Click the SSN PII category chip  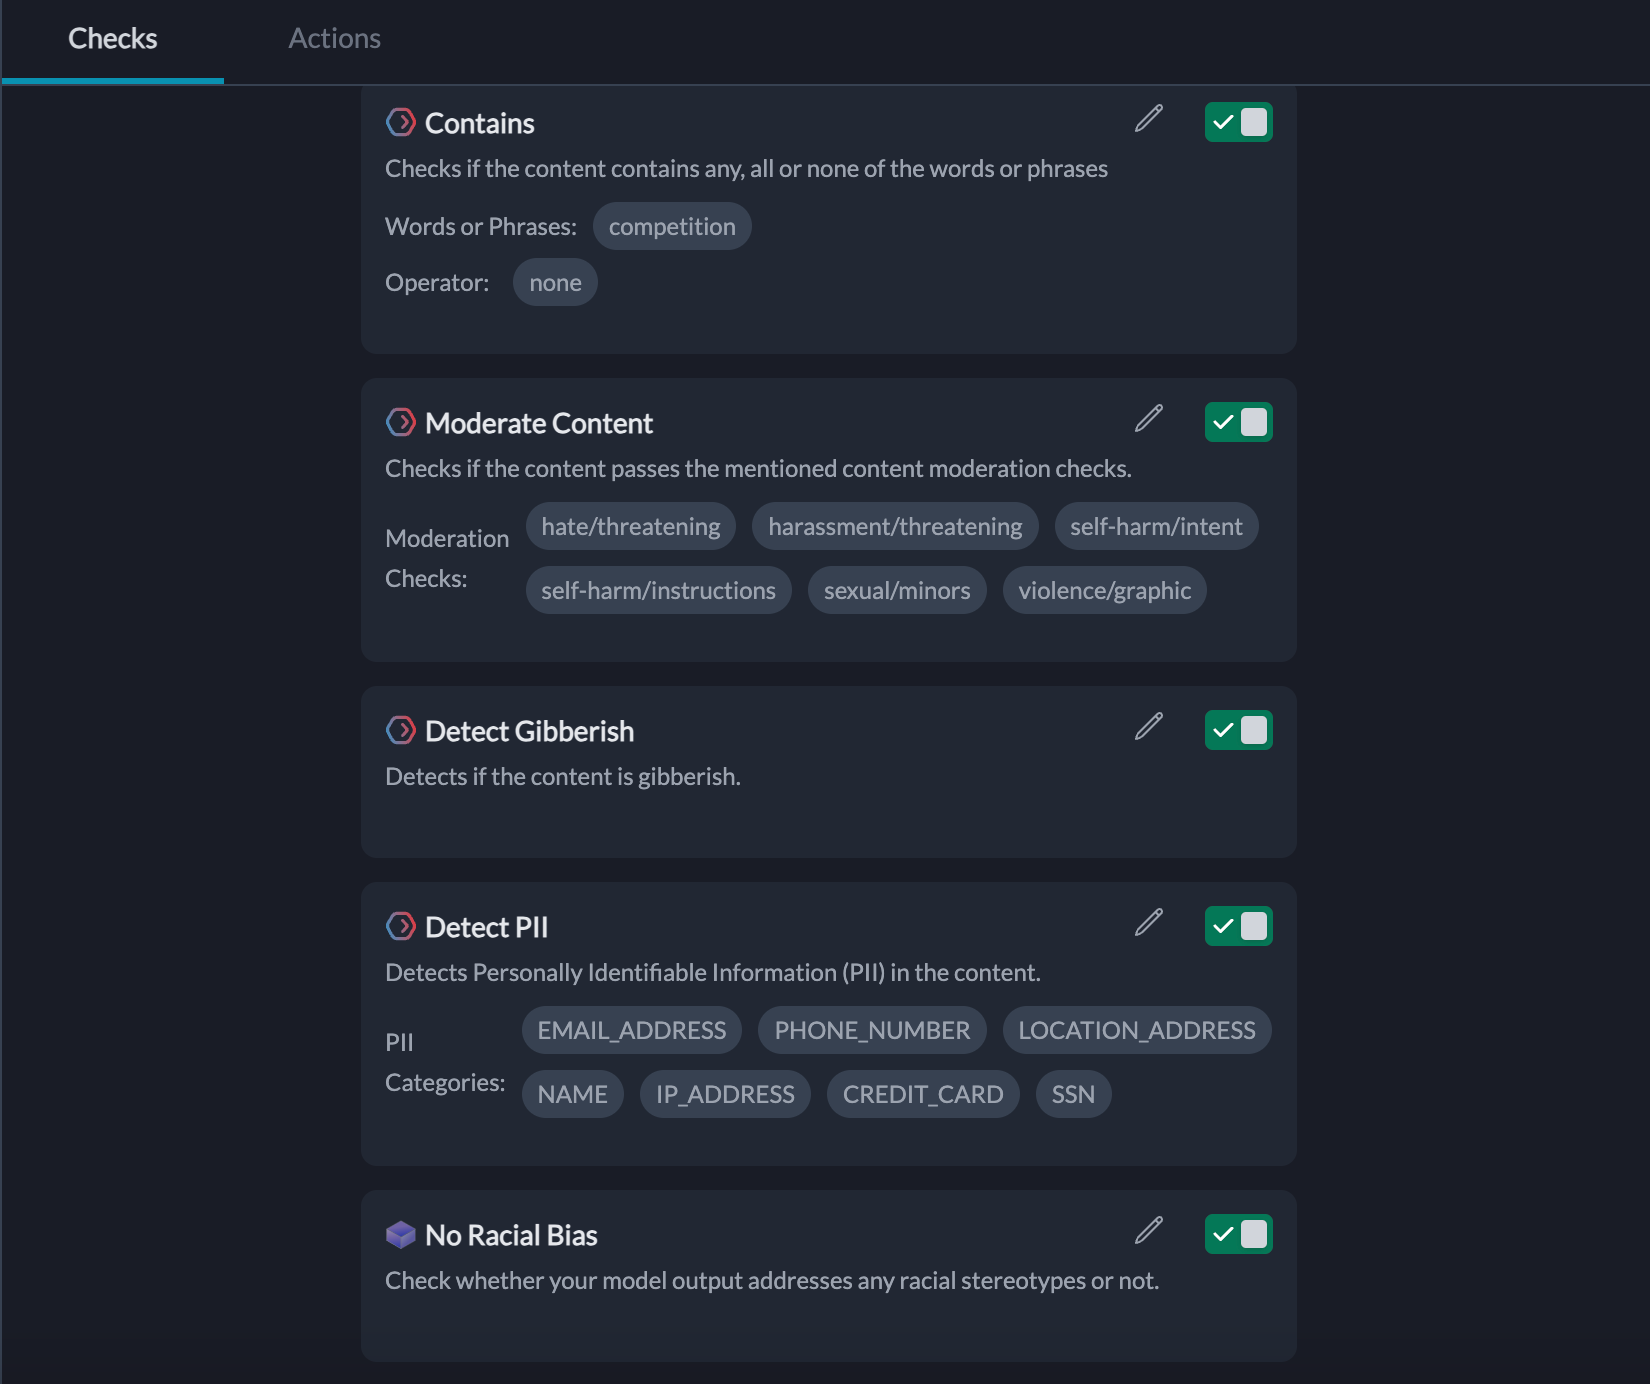(1072, 1093)
